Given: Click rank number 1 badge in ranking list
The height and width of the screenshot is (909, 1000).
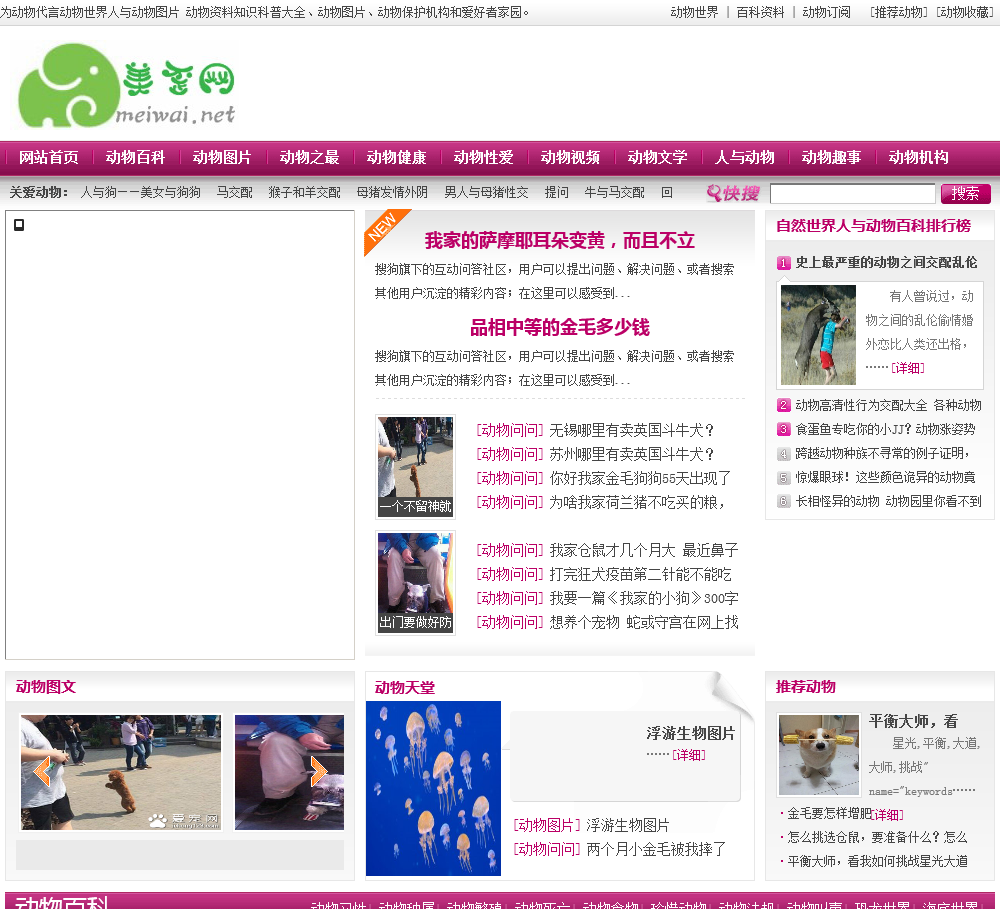Looking at the screenshot, I should point(784,263).
